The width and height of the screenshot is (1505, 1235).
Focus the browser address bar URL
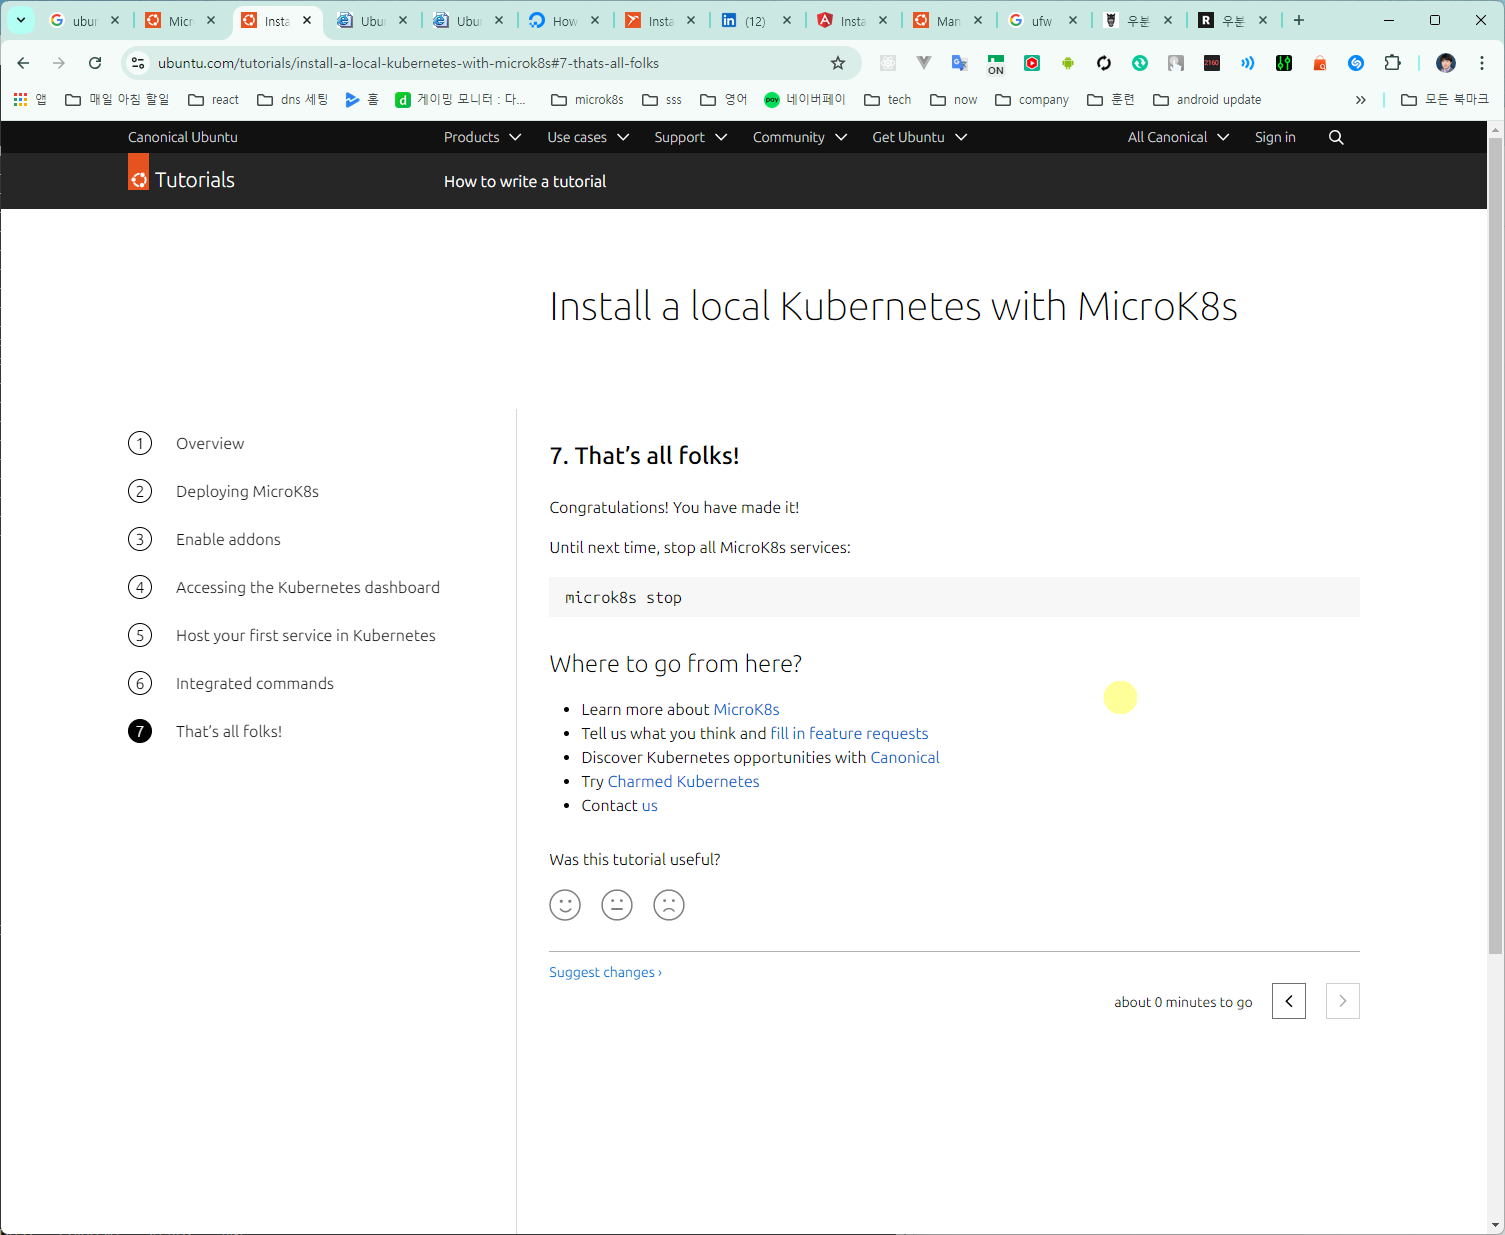(x=408, y=63)
